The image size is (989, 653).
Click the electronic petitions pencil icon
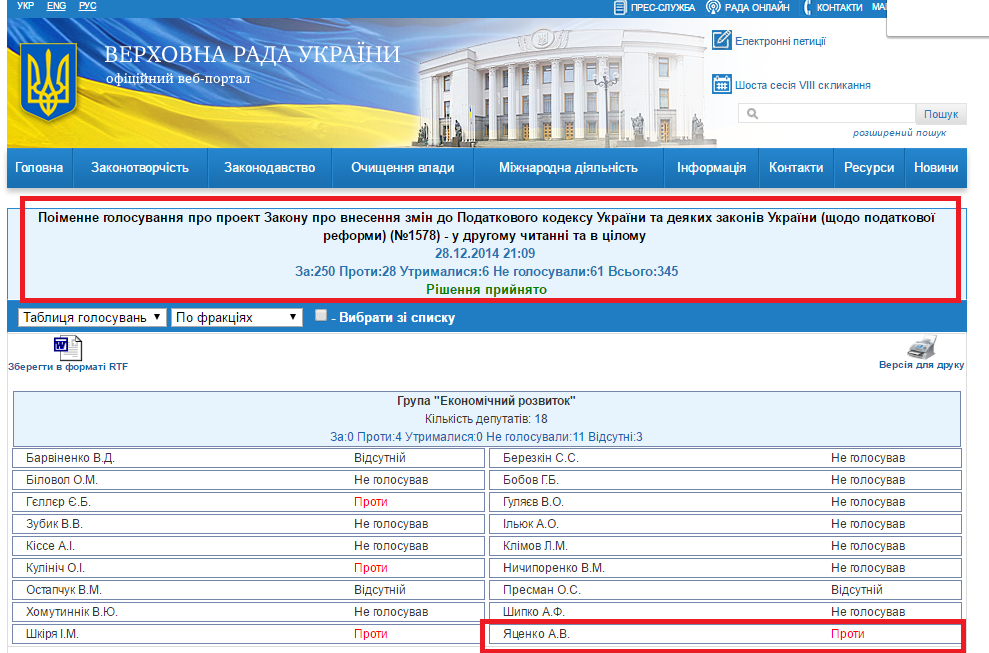coord(722,40)
